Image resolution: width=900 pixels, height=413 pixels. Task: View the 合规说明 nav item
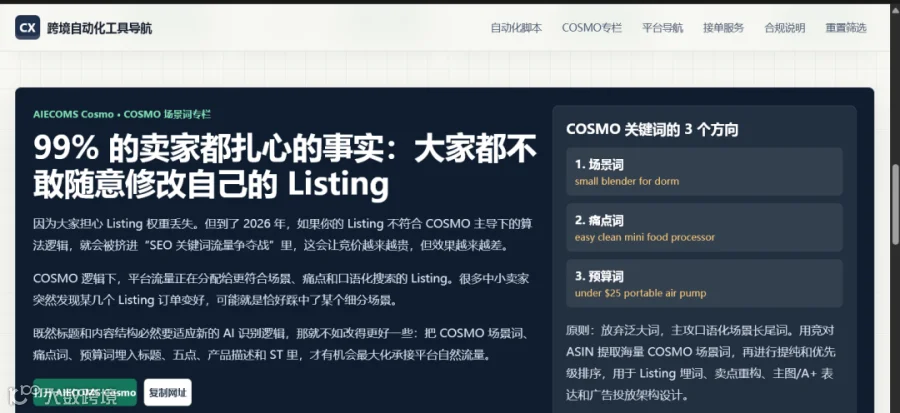click(x=785, y=28)
